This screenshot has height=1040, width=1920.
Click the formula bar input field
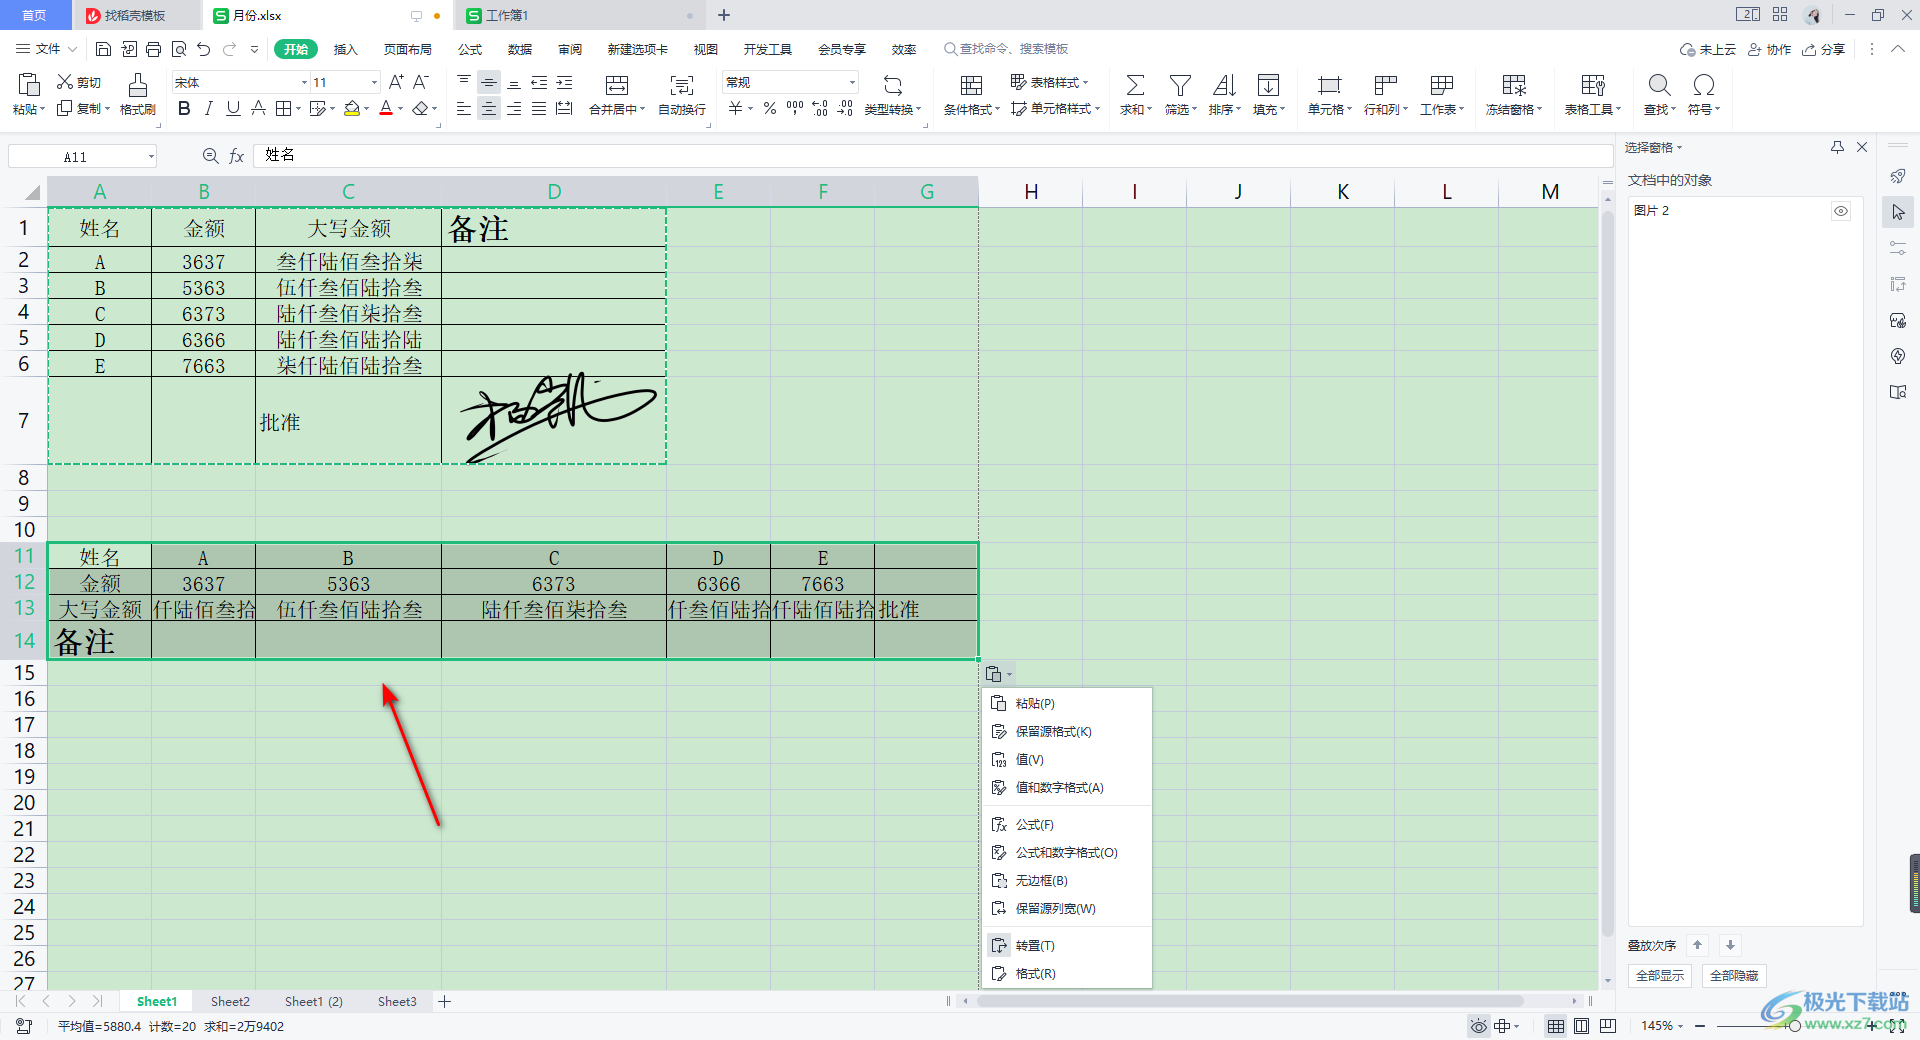coord(932,155)
